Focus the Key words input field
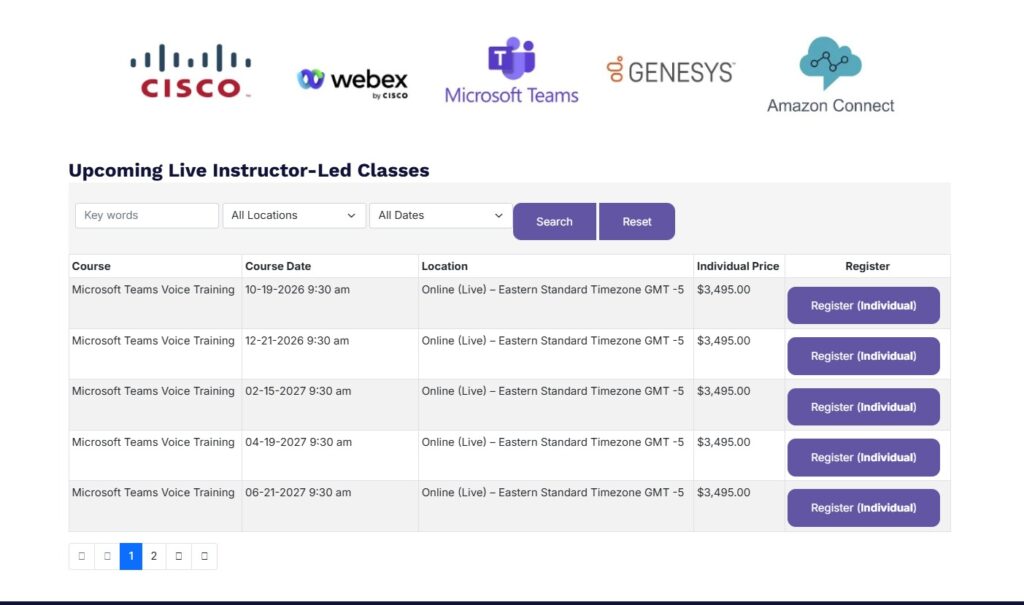 tap(147, 216)
